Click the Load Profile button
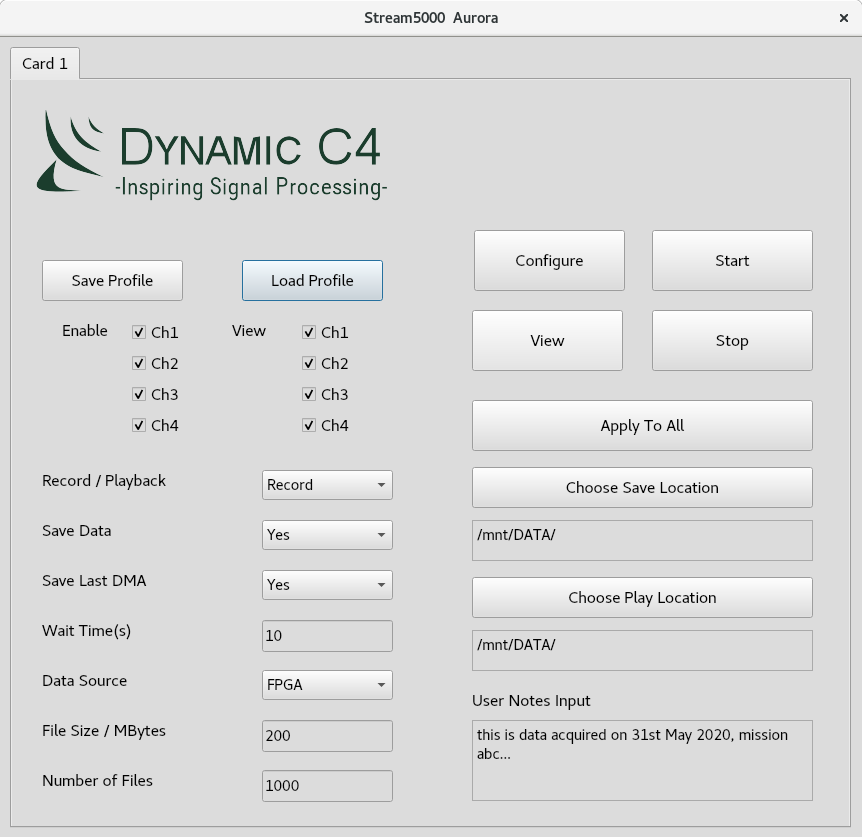The width and height of the screenshot is (862, 837). [312, 281]
